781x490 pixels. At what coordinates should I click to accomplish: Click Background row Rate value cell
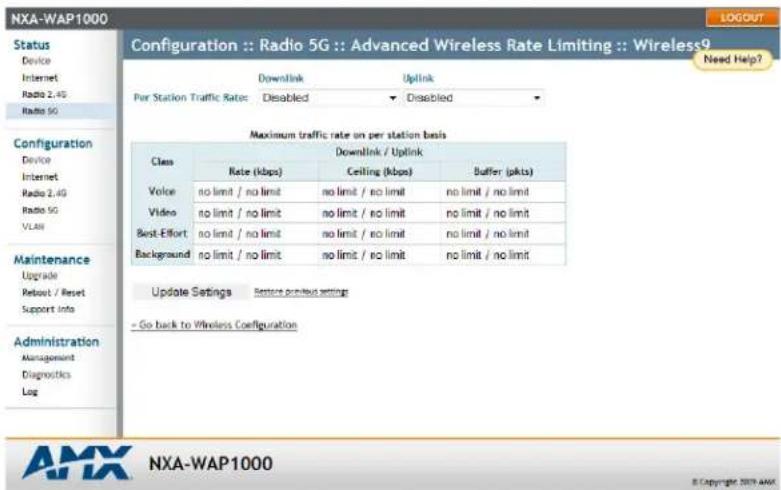pos(256,255)
